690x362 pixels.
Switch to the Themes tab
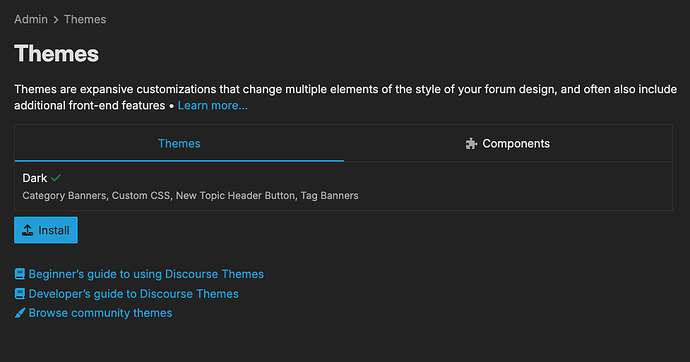coord(179,143)
